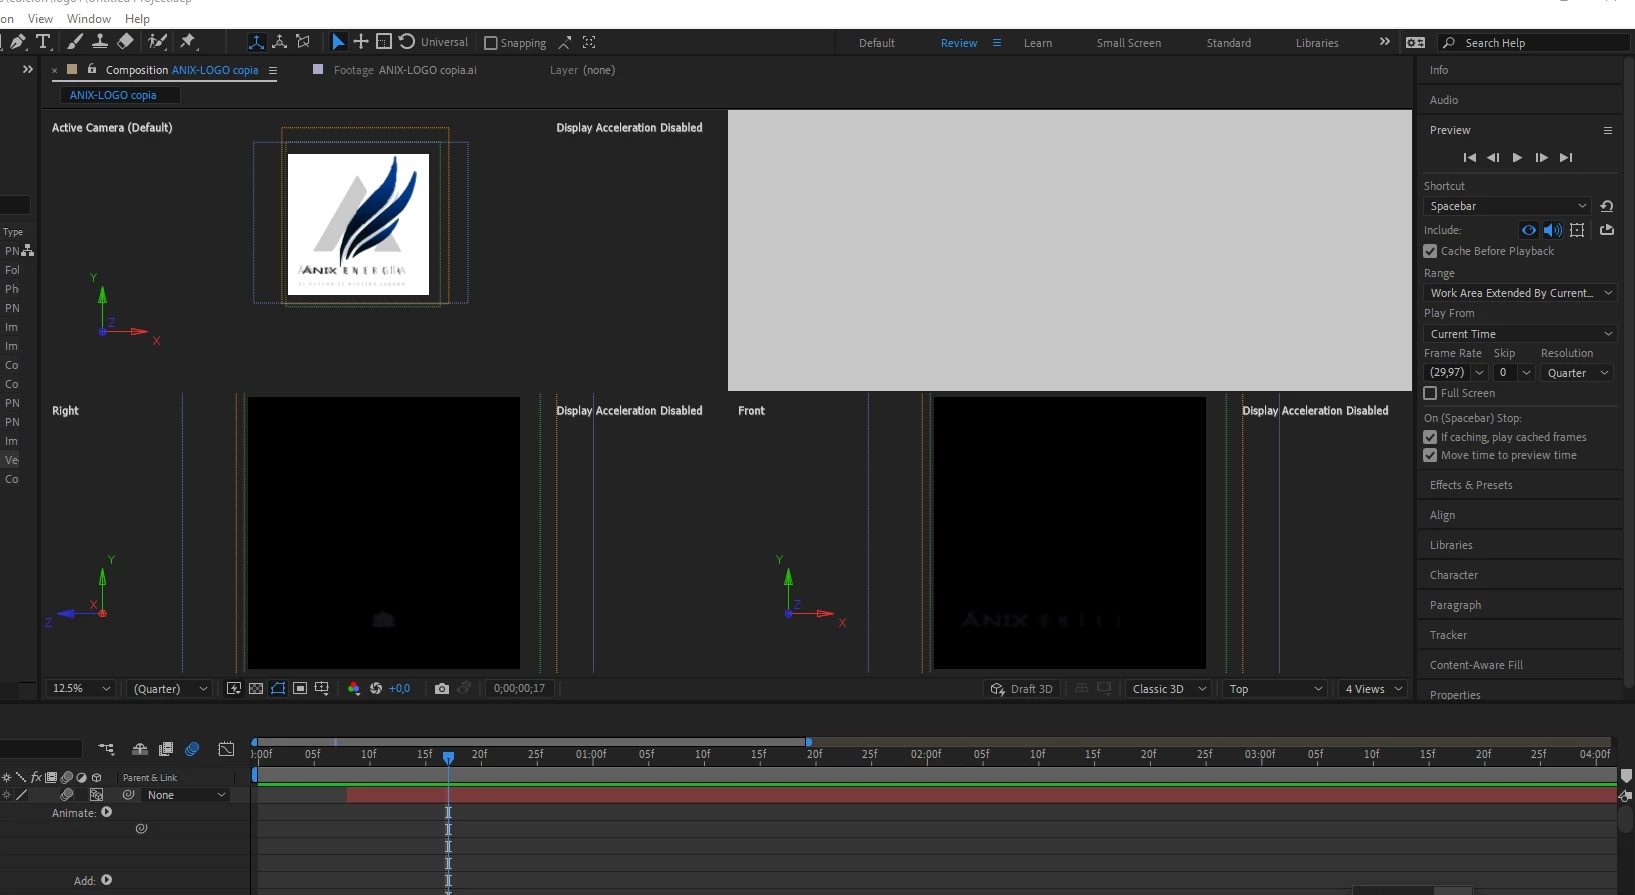Play preview with play button
The width and height of the screenshot is (1635, 895).
click(1517, 158)
